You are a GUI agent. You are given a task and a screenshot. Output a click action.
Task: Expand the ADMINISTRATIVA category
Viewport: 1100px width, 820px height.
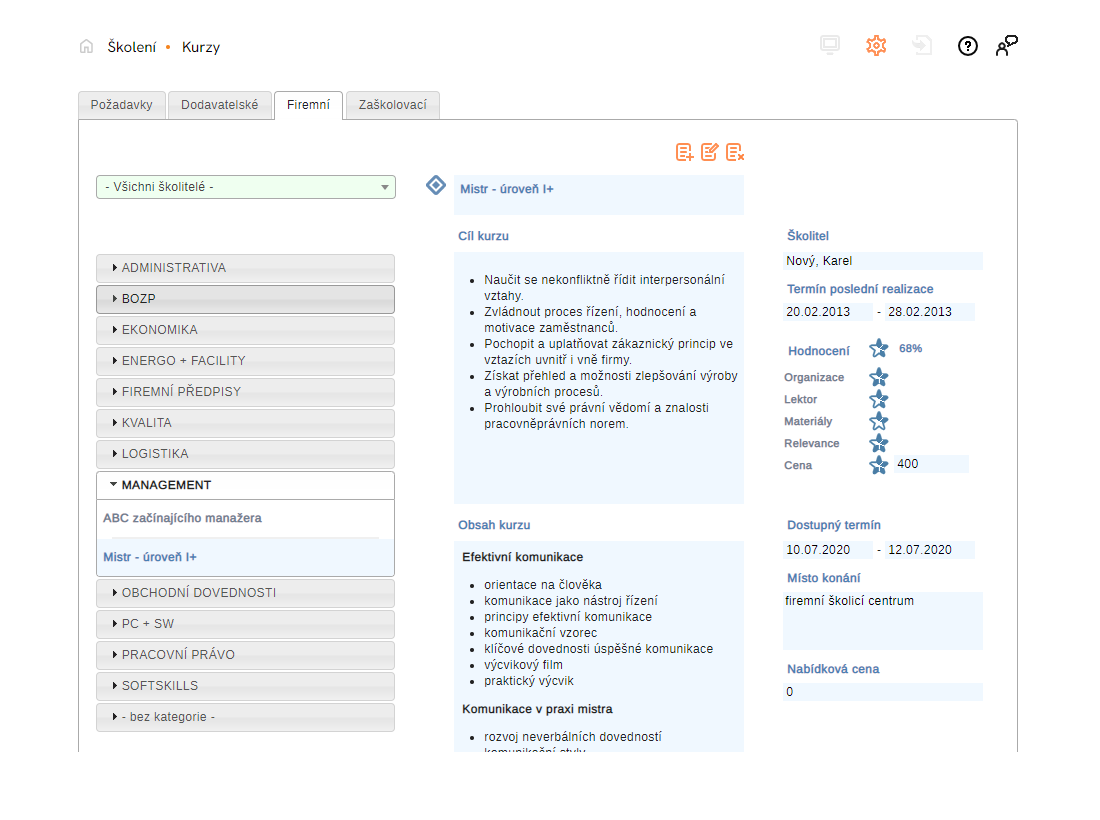coord(245,268)
